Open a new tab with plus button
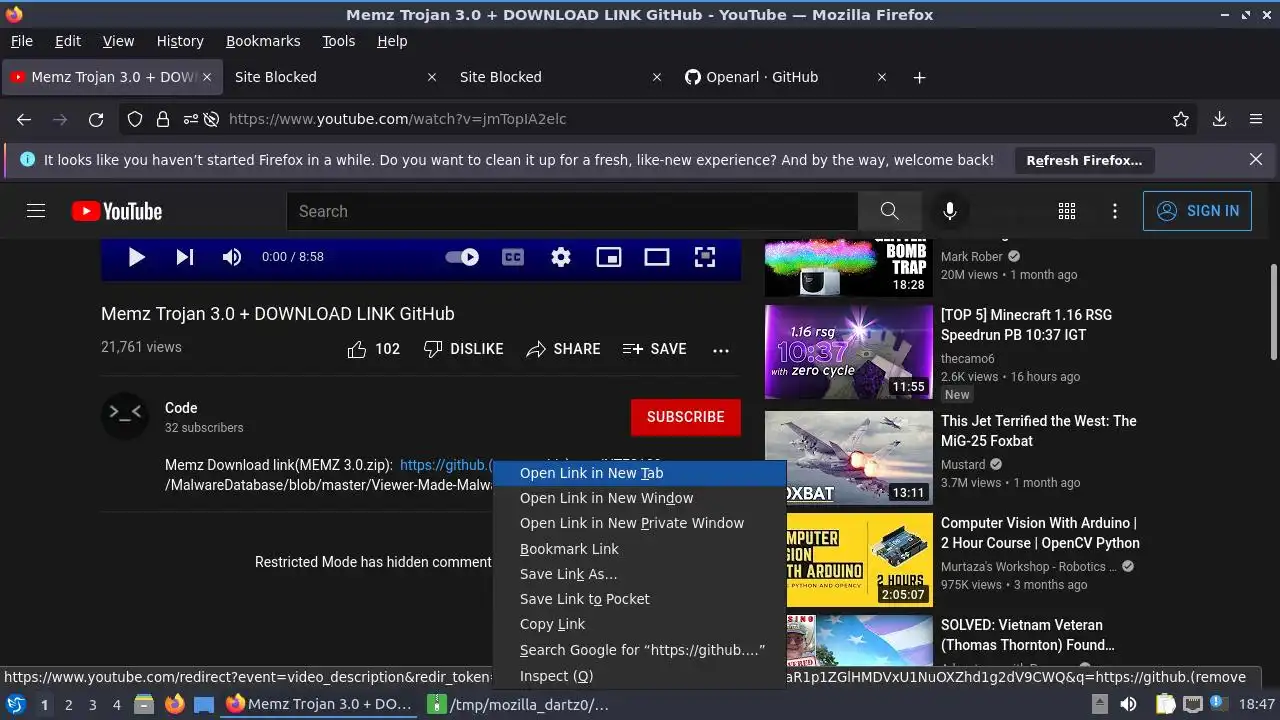Screen dimensions: 1280x720 point(920,77)
